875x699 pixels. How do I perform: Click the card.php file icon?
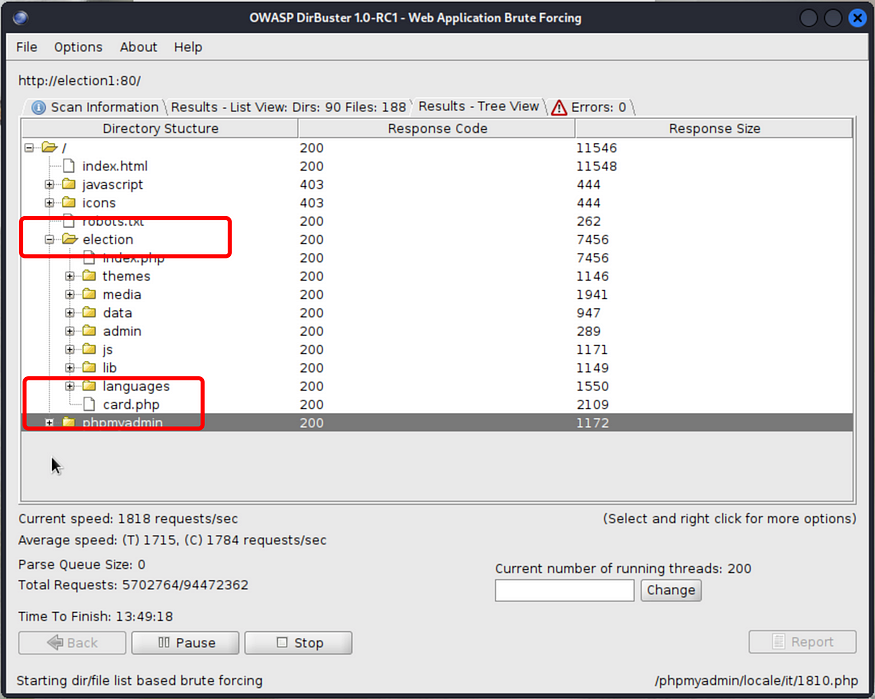pyautogui.click(x=89, y=404)
